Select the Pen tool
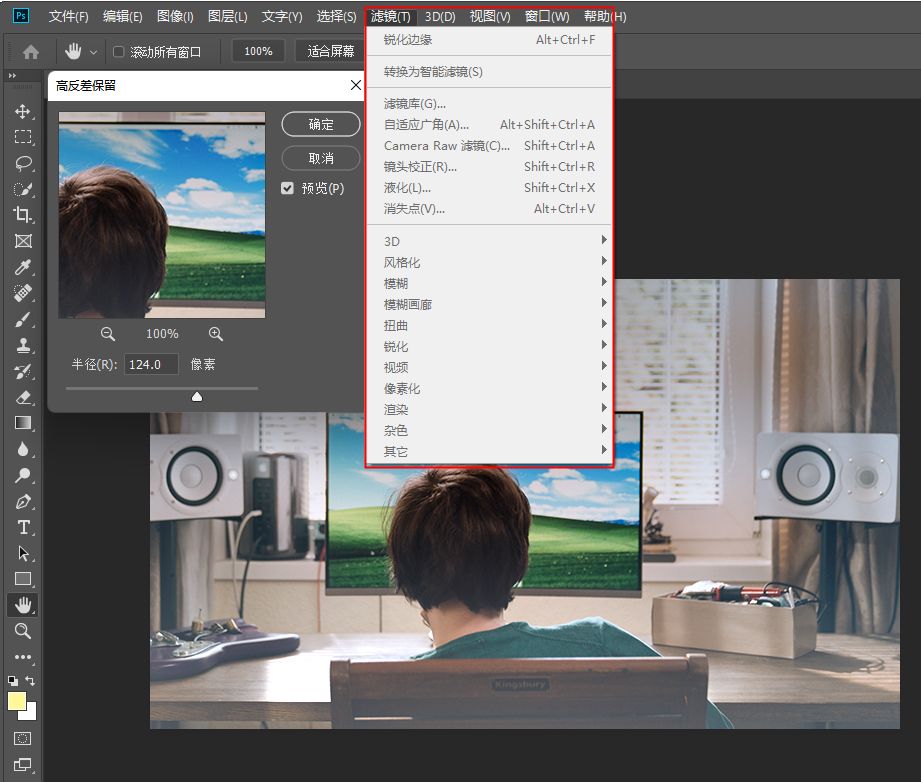 click(x=23, y=501)
